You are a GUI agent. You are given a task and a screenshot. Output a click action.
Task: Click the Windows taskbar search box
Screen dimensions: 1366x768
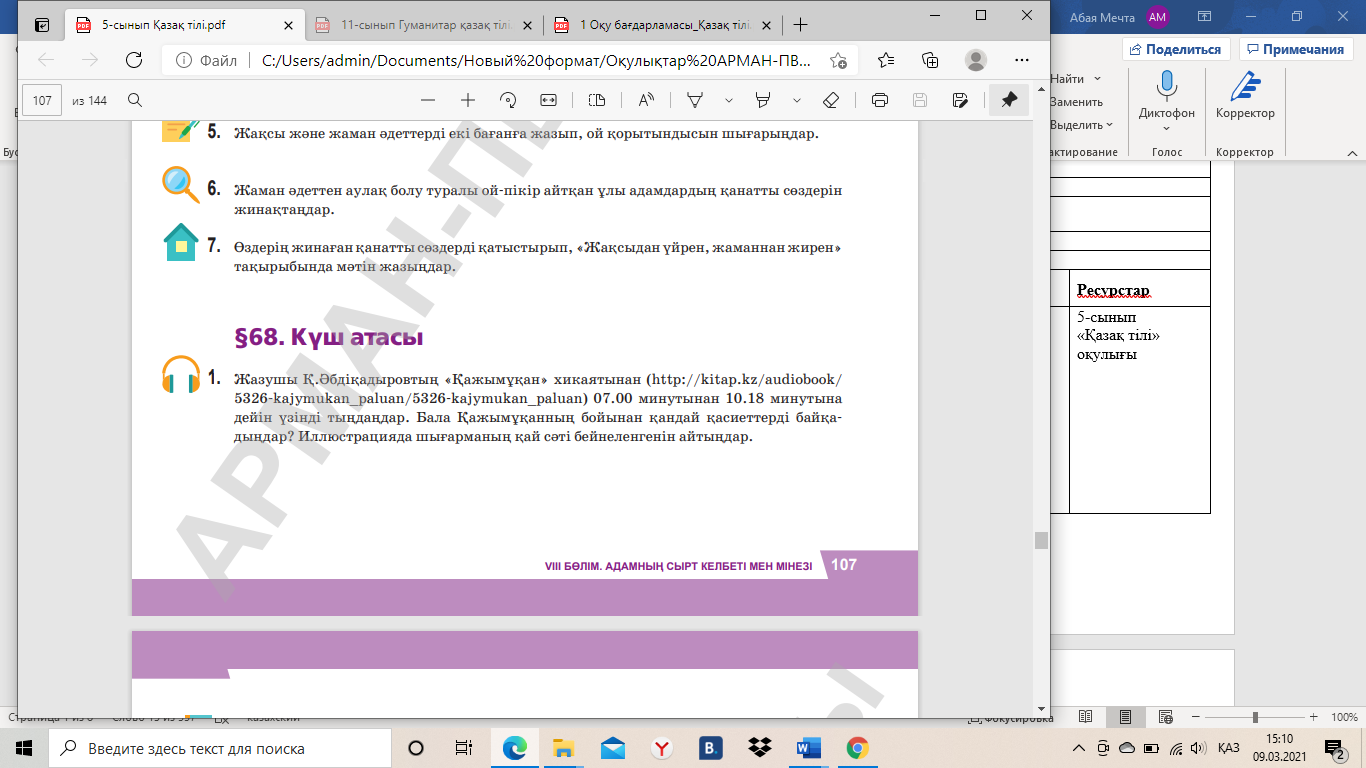[x=220, y=748]
